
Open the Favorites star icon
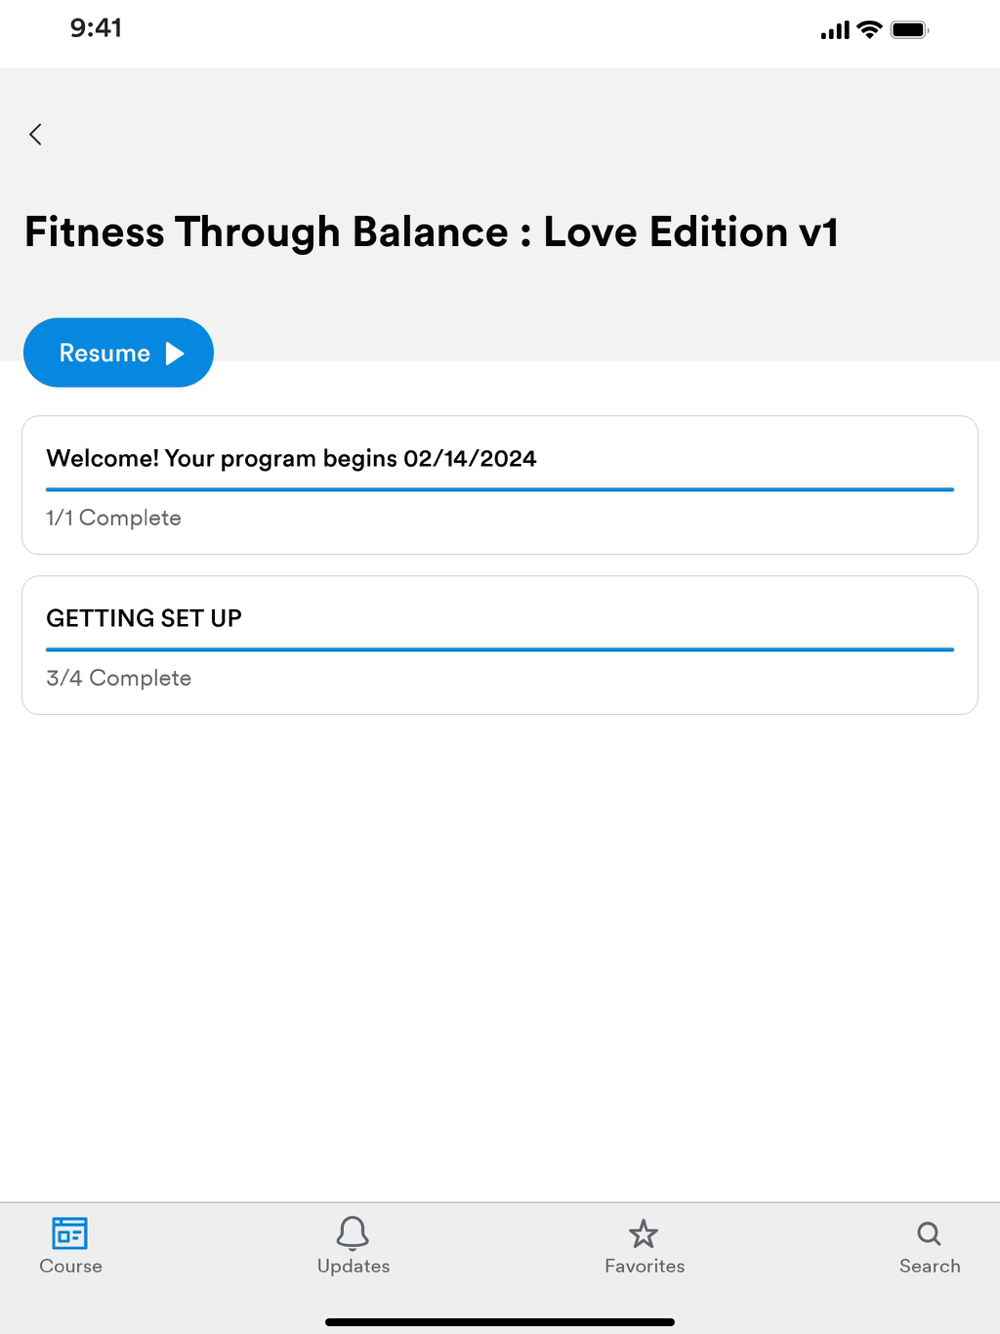[x=644, y=1233]
